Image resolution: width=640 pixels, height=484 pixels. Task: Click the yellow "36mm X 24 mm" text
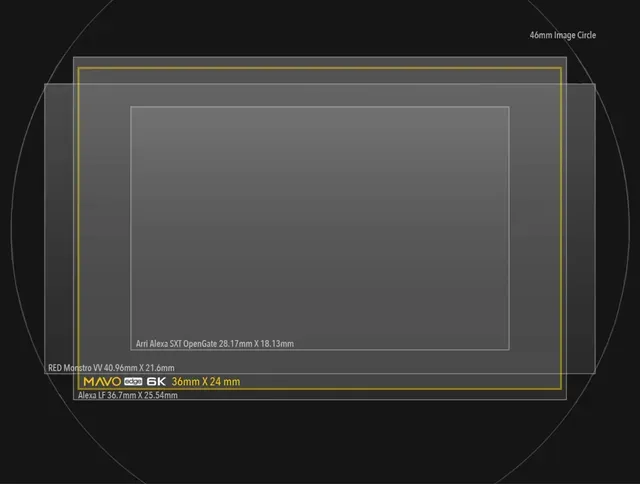point(206,382)
